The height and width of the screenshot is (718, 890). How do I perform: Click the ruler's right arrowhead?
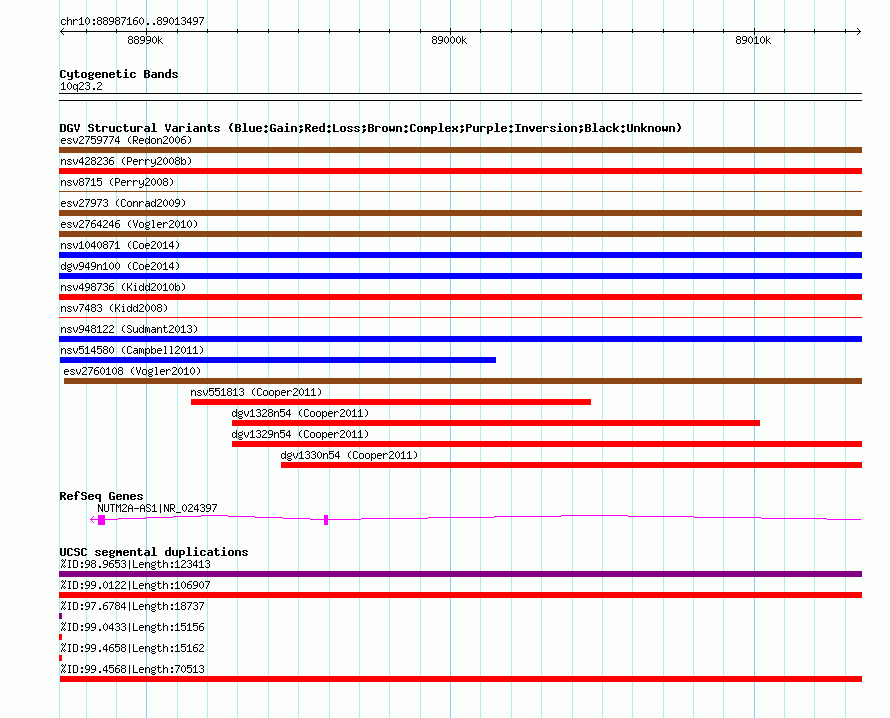pos(859,32)
